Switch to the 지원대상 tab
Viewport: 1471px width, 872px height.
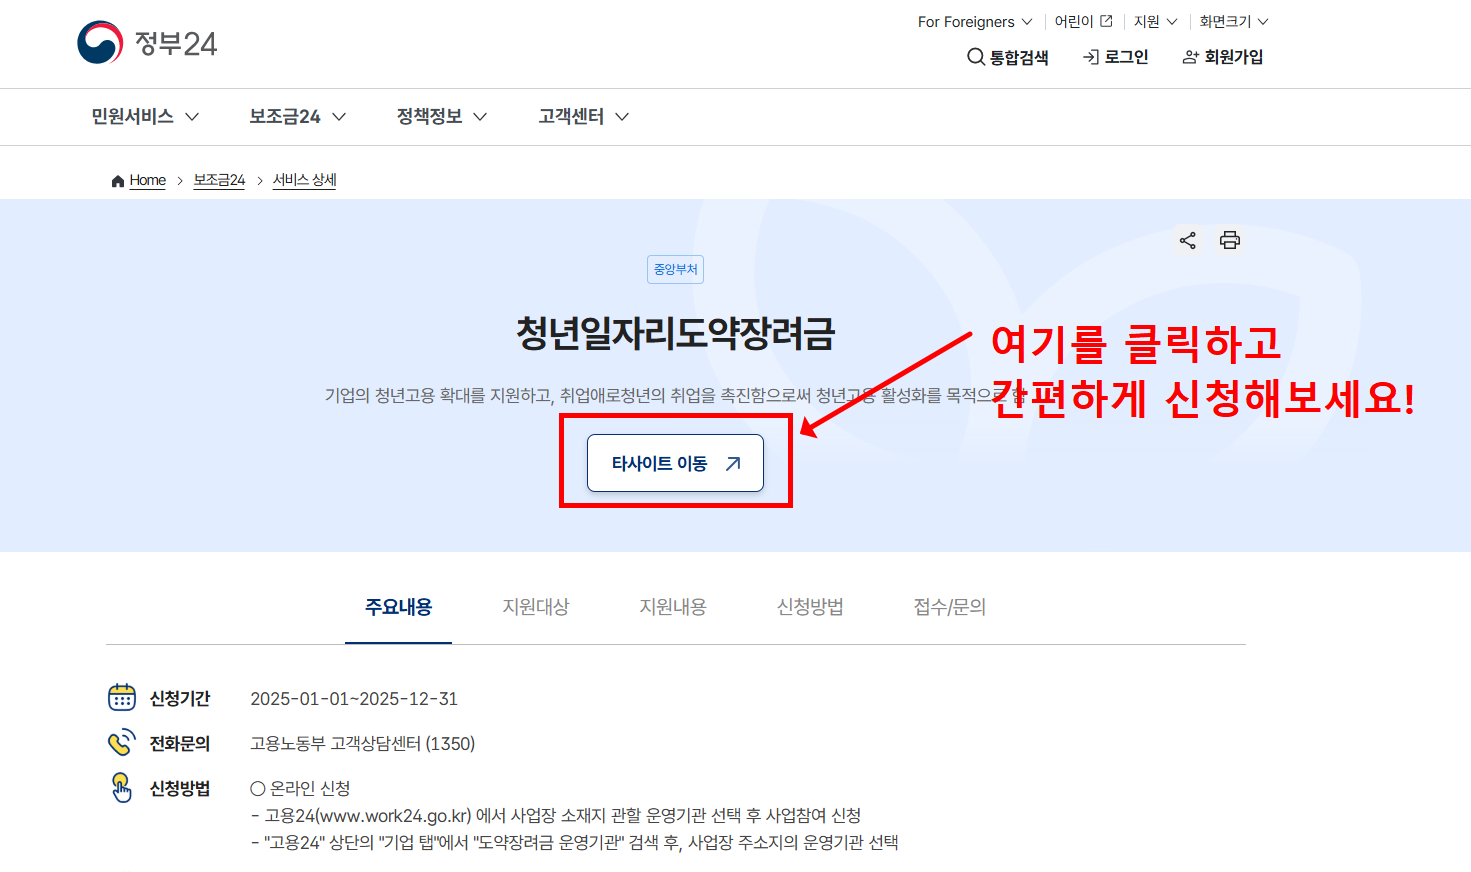536,606
